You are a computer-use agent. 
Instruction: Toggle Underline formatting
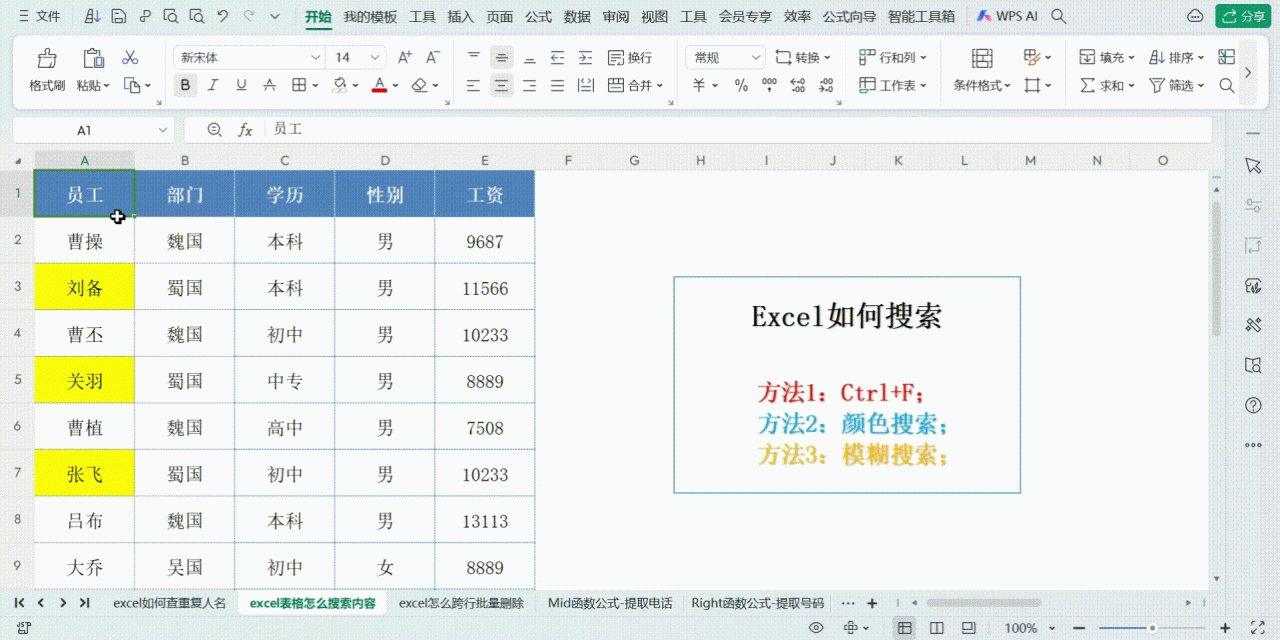(x=241, y=86)
